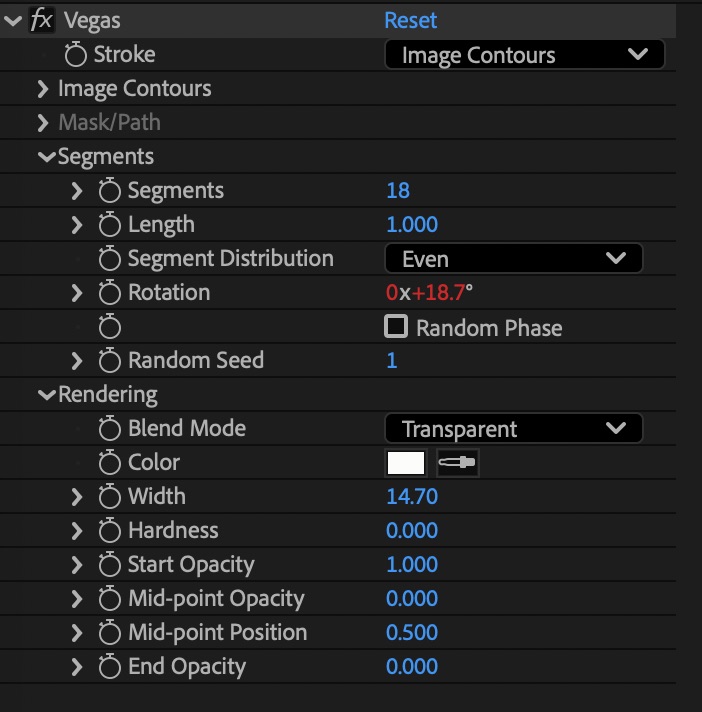
Task: Toggle the fx switch for Vegas effect
Action: pyautogui.click(x=41, y=20)
